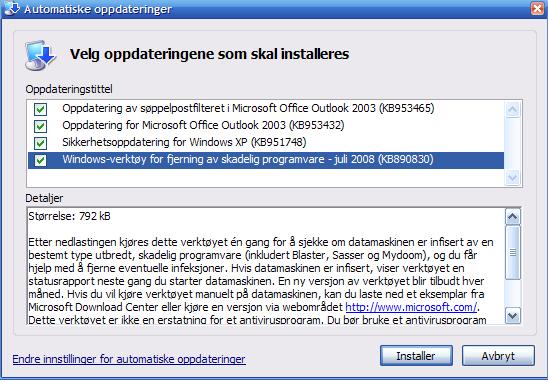
Task: Click the Avbryt button
Action: [x=498, y=356]
